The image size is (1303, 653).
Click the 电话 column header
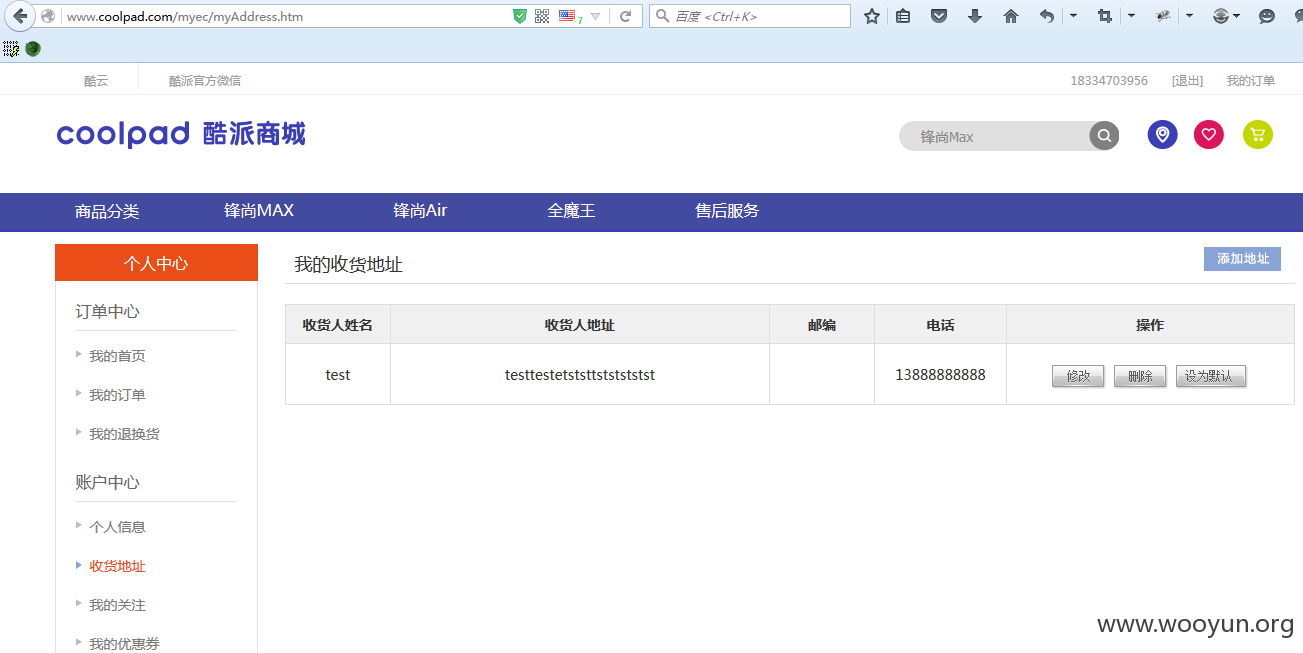click(940, 325)
